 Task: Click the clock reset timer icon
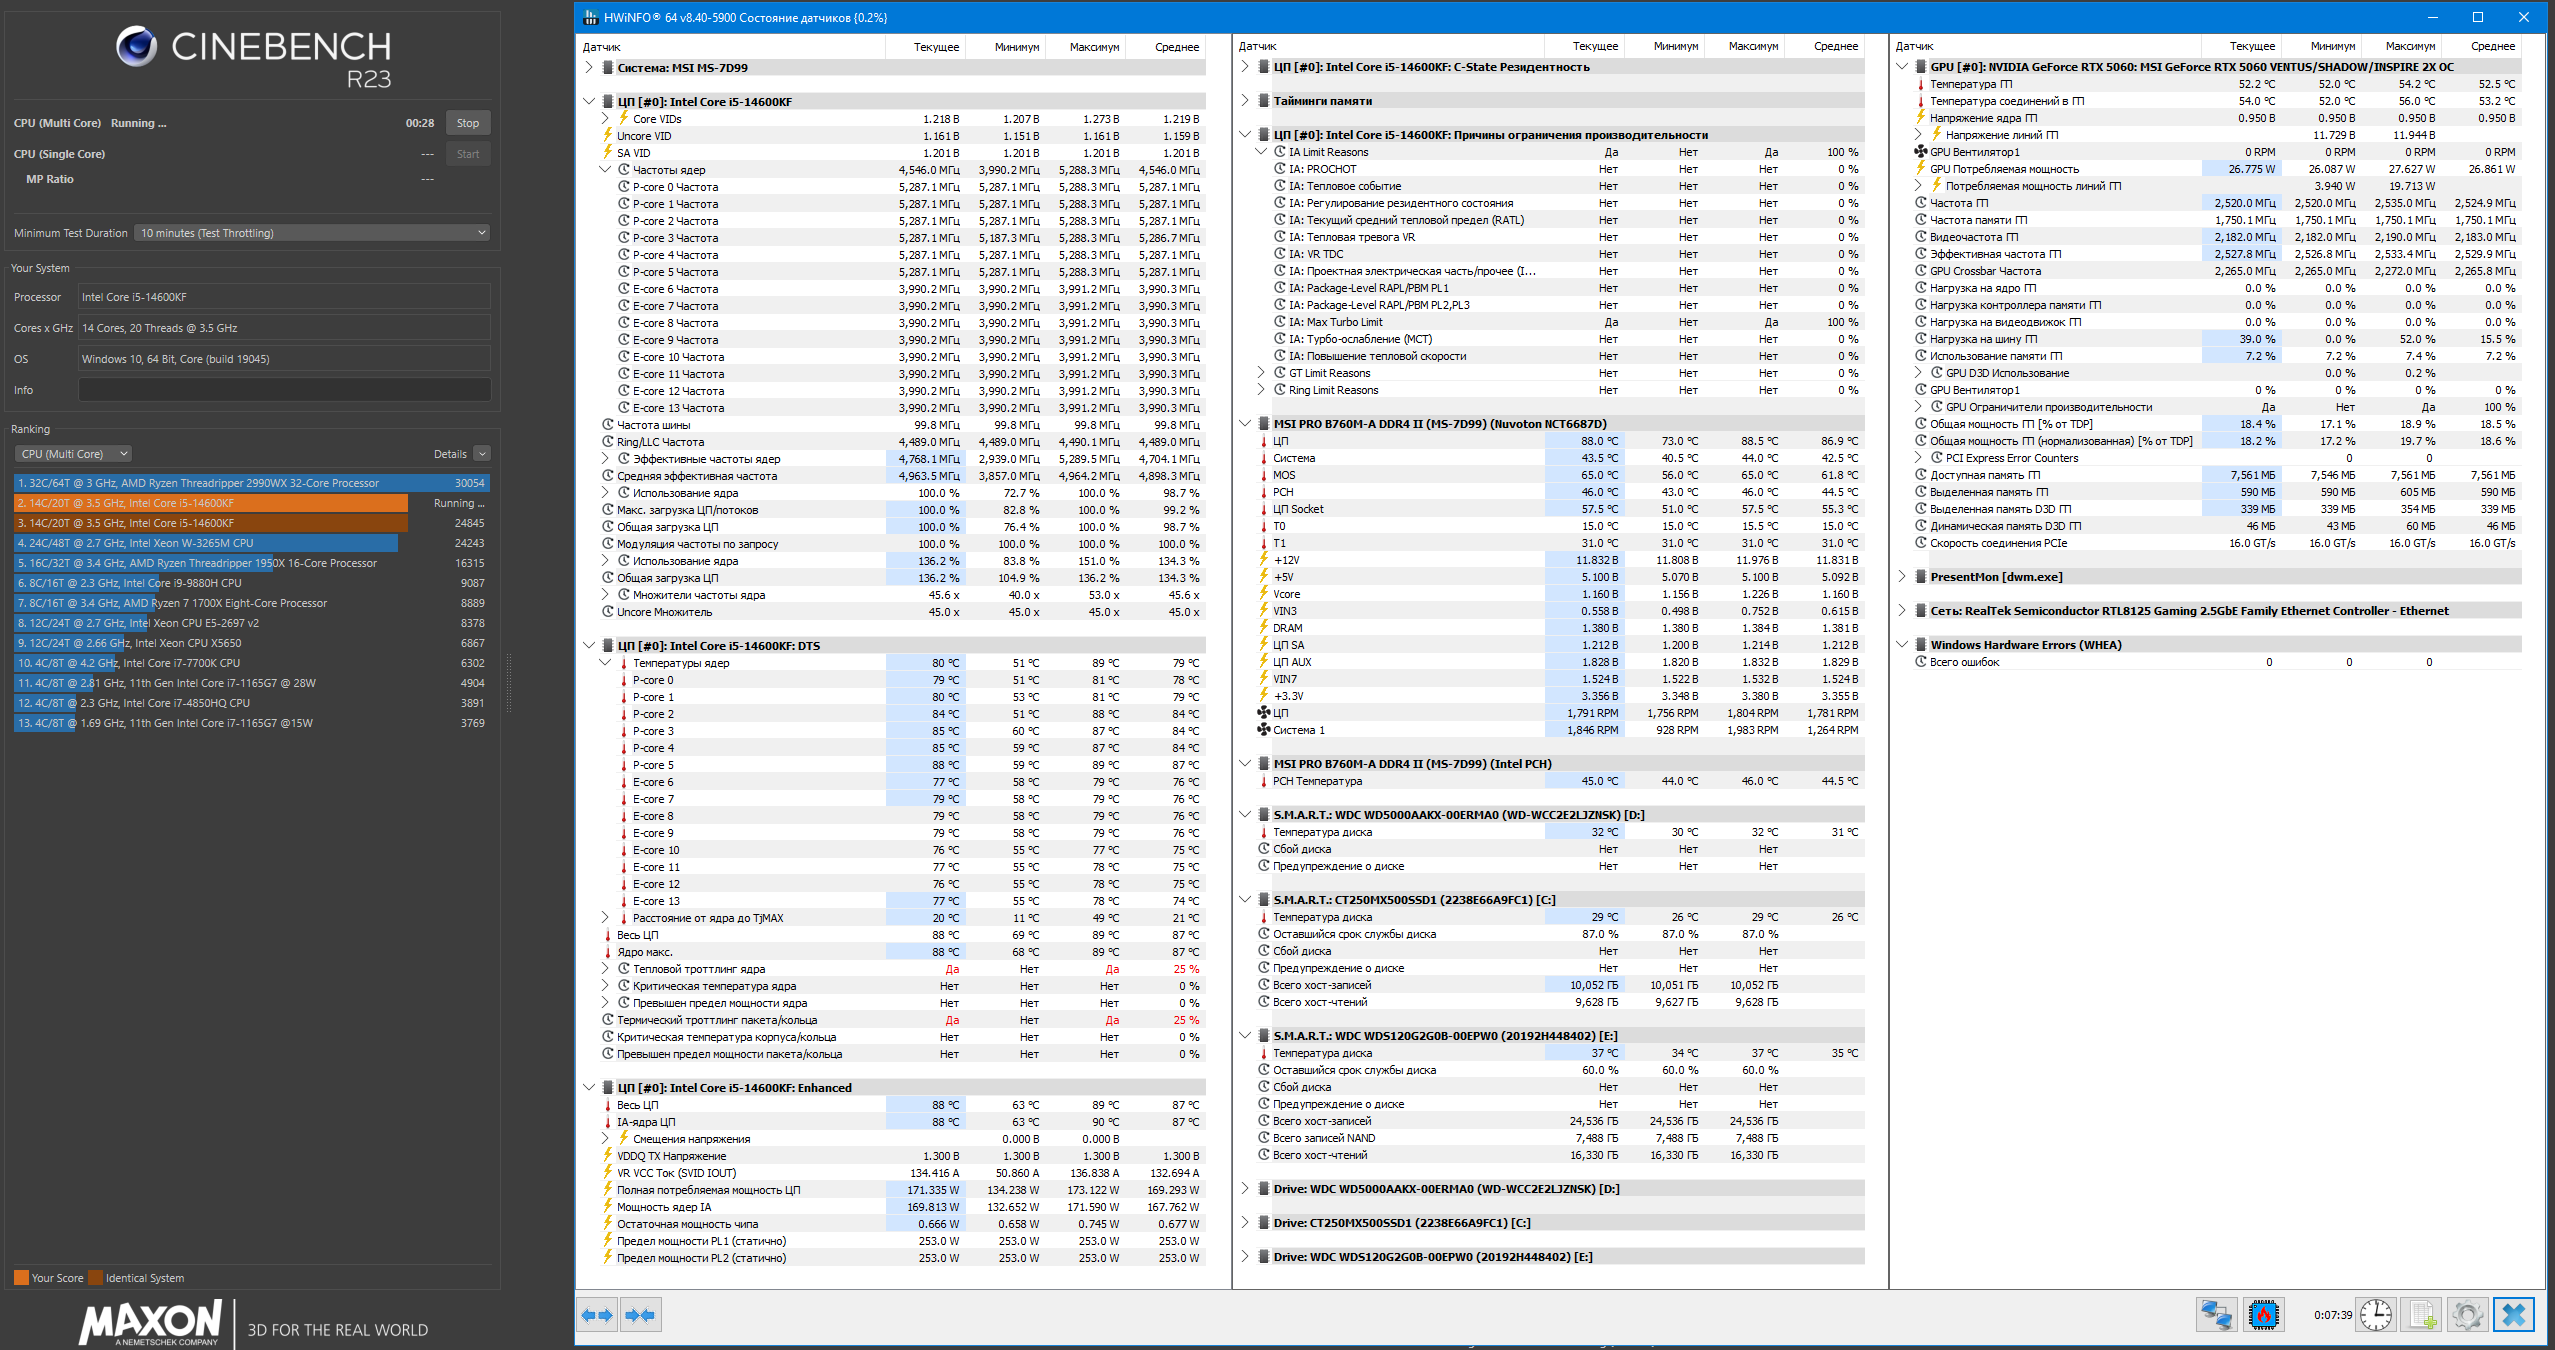pyautogui.click(x=2376, y=1315)
